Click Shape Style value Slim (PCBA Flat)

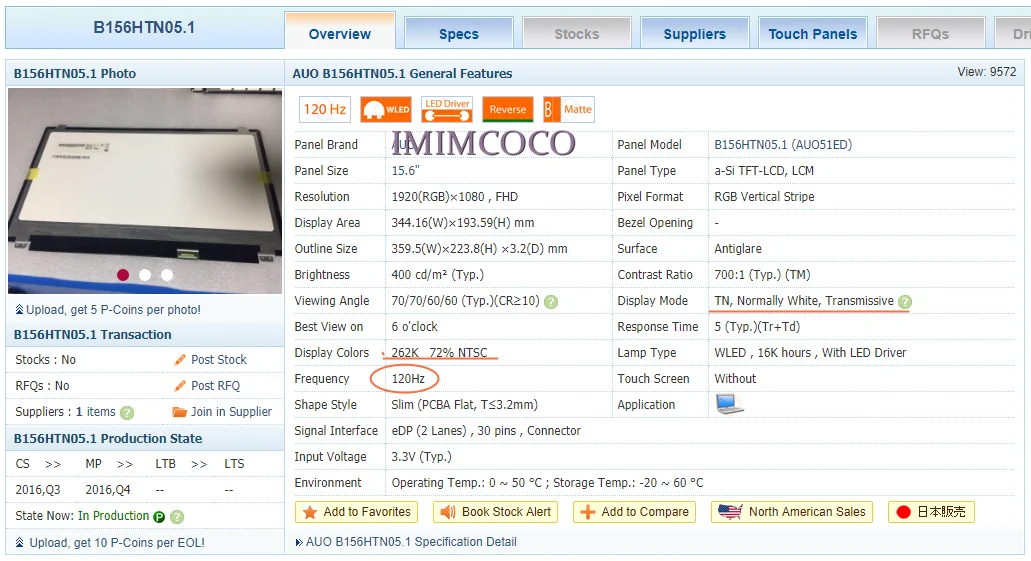click(464, 404)
